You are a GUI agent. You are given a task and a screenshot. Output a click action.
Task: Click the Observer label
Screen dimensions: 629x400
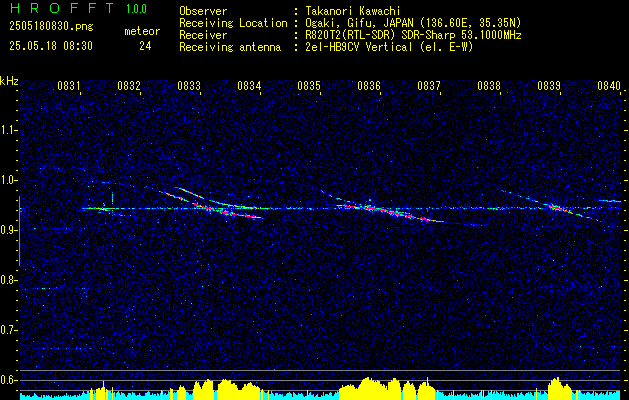[x=203, y=11]
